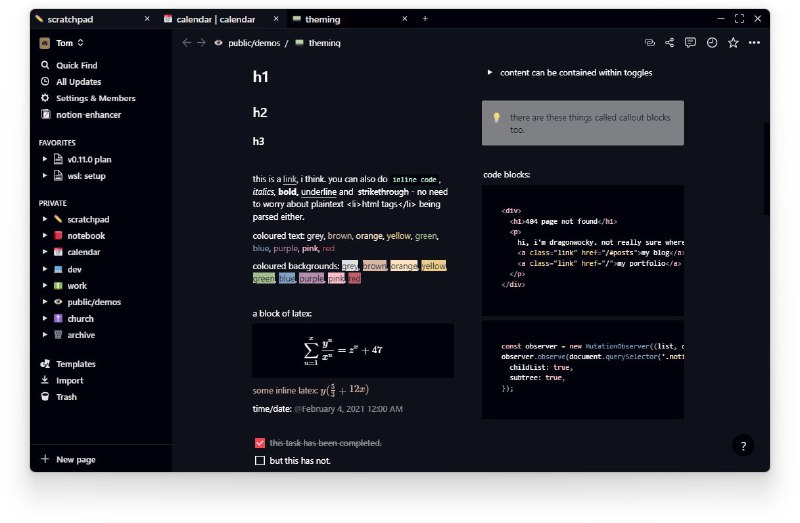Expand the work tree arrow
Viewport: 800px width, 523px height.
pos(45,285)
